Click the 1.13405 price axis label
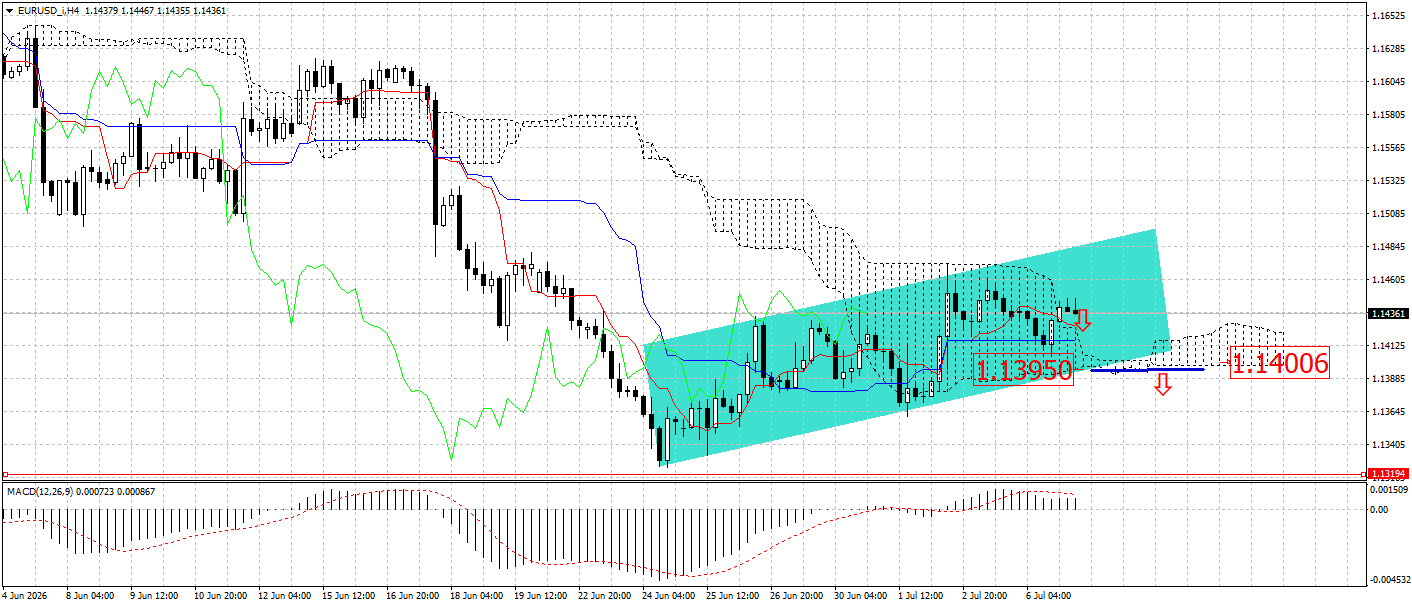1412x607 pixels. [1386, 445]
